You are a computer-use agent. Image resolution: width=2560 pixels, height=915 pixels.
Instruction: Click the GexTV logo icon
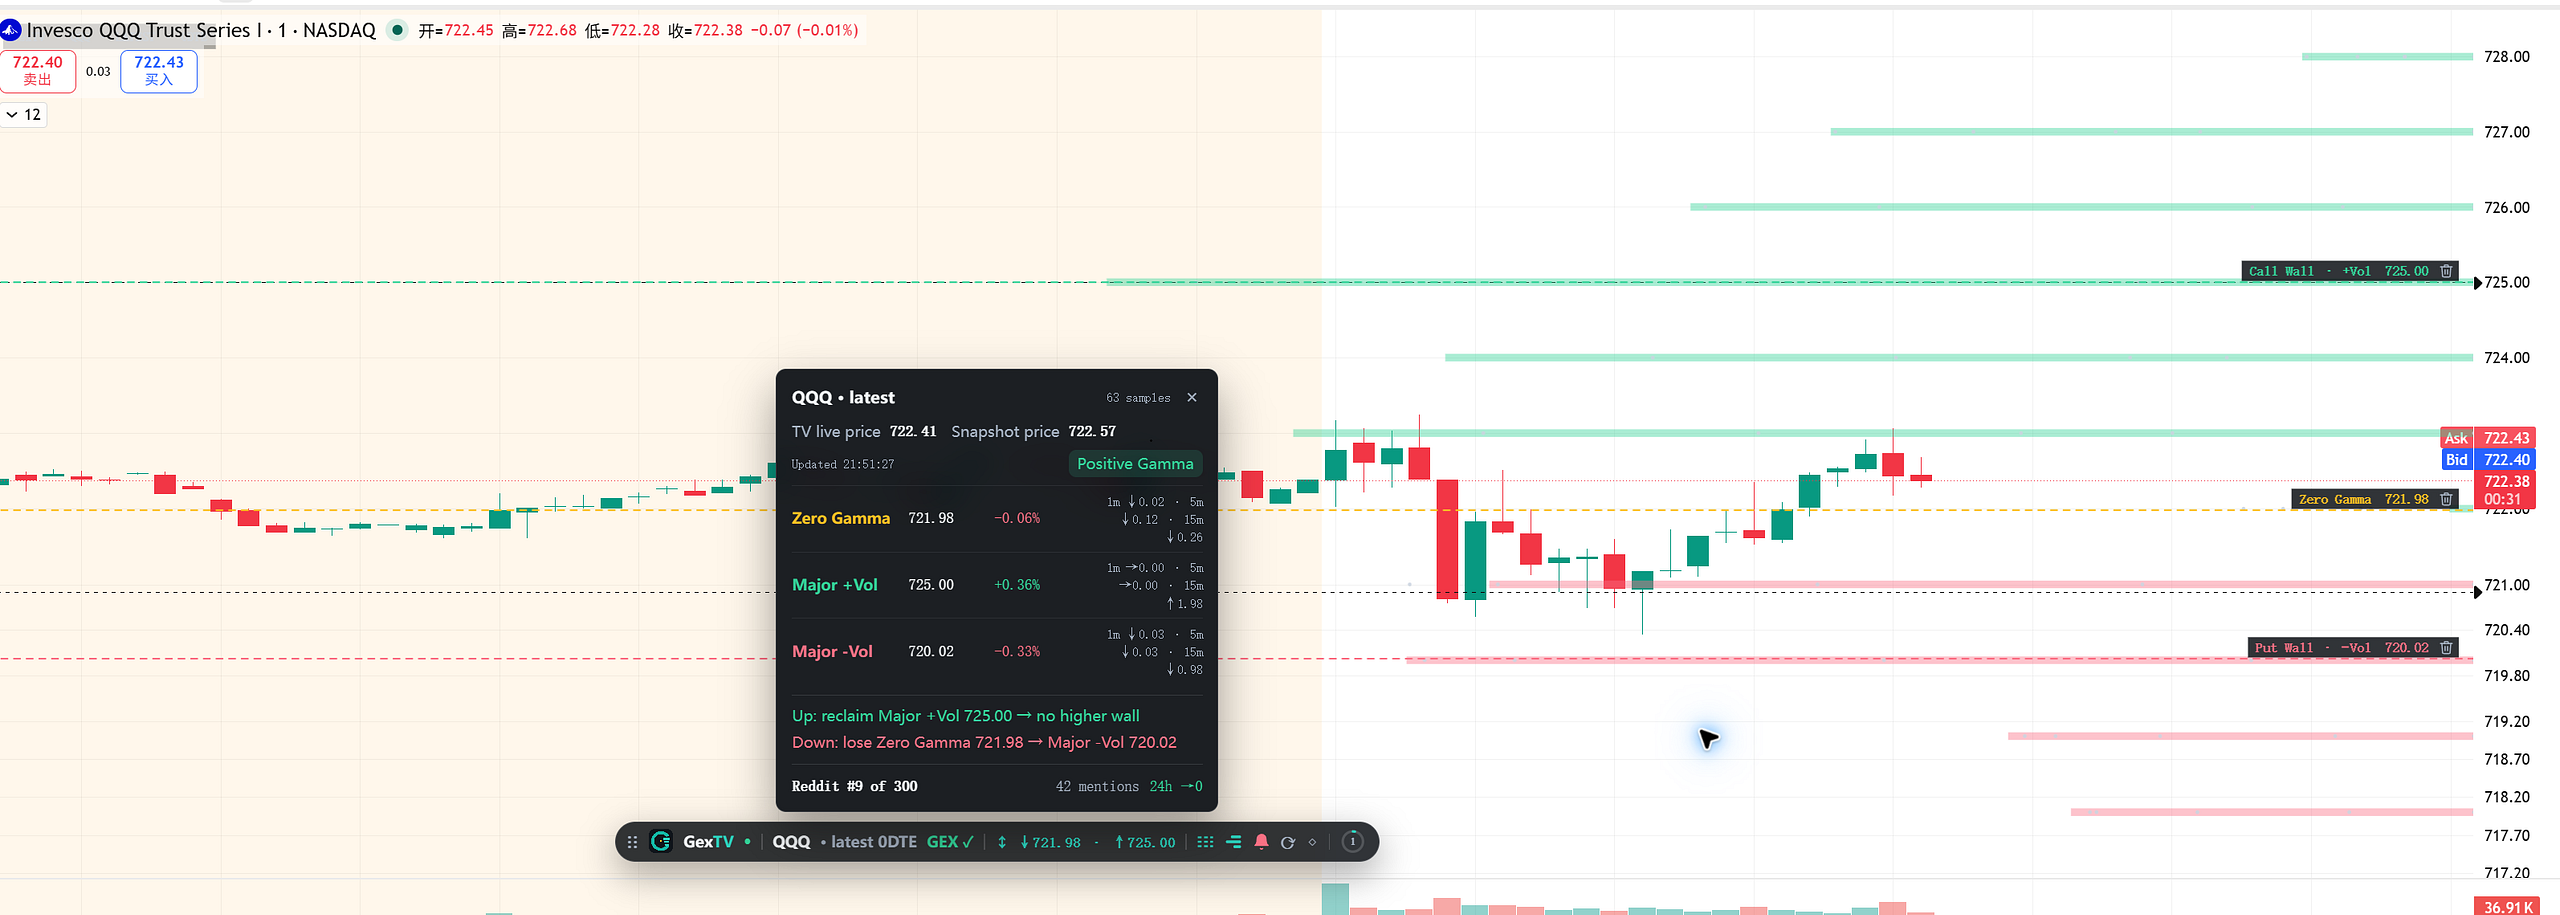pos(661,842)
